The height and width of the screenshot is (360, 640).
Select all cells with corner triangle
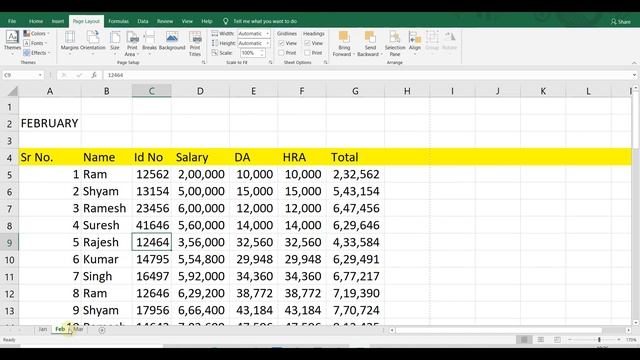[x=12, y=91]
